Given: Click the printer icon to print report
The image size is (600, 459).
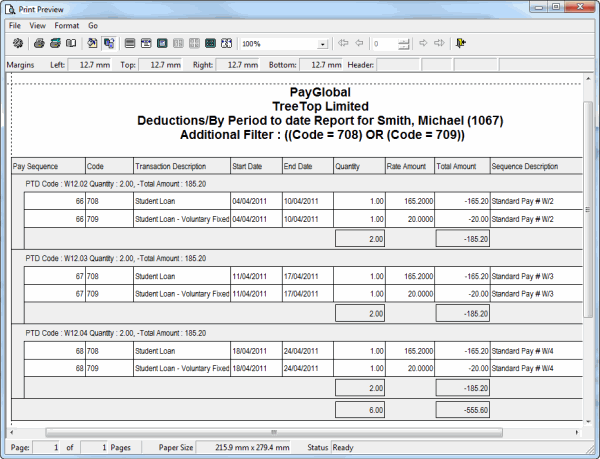Looking at the screenshot, I should [x=40, y=44].
